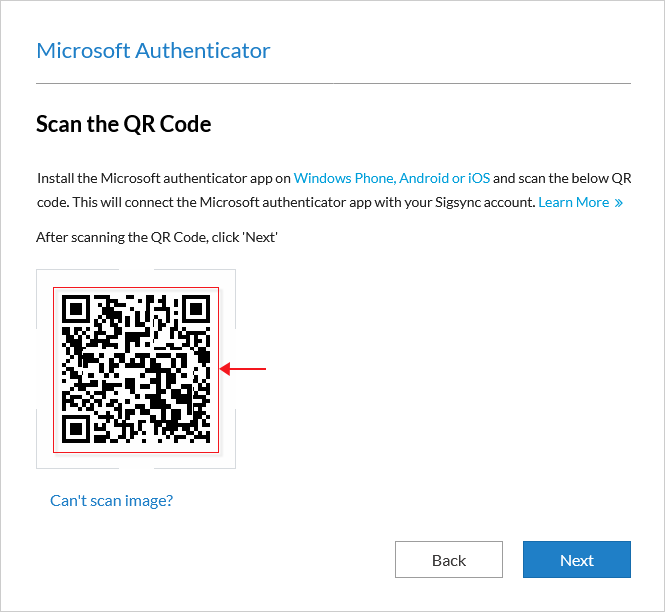Select the Microsoft Authenticator title
Viewport: 665px width, 612px height.
coord(154,50)
